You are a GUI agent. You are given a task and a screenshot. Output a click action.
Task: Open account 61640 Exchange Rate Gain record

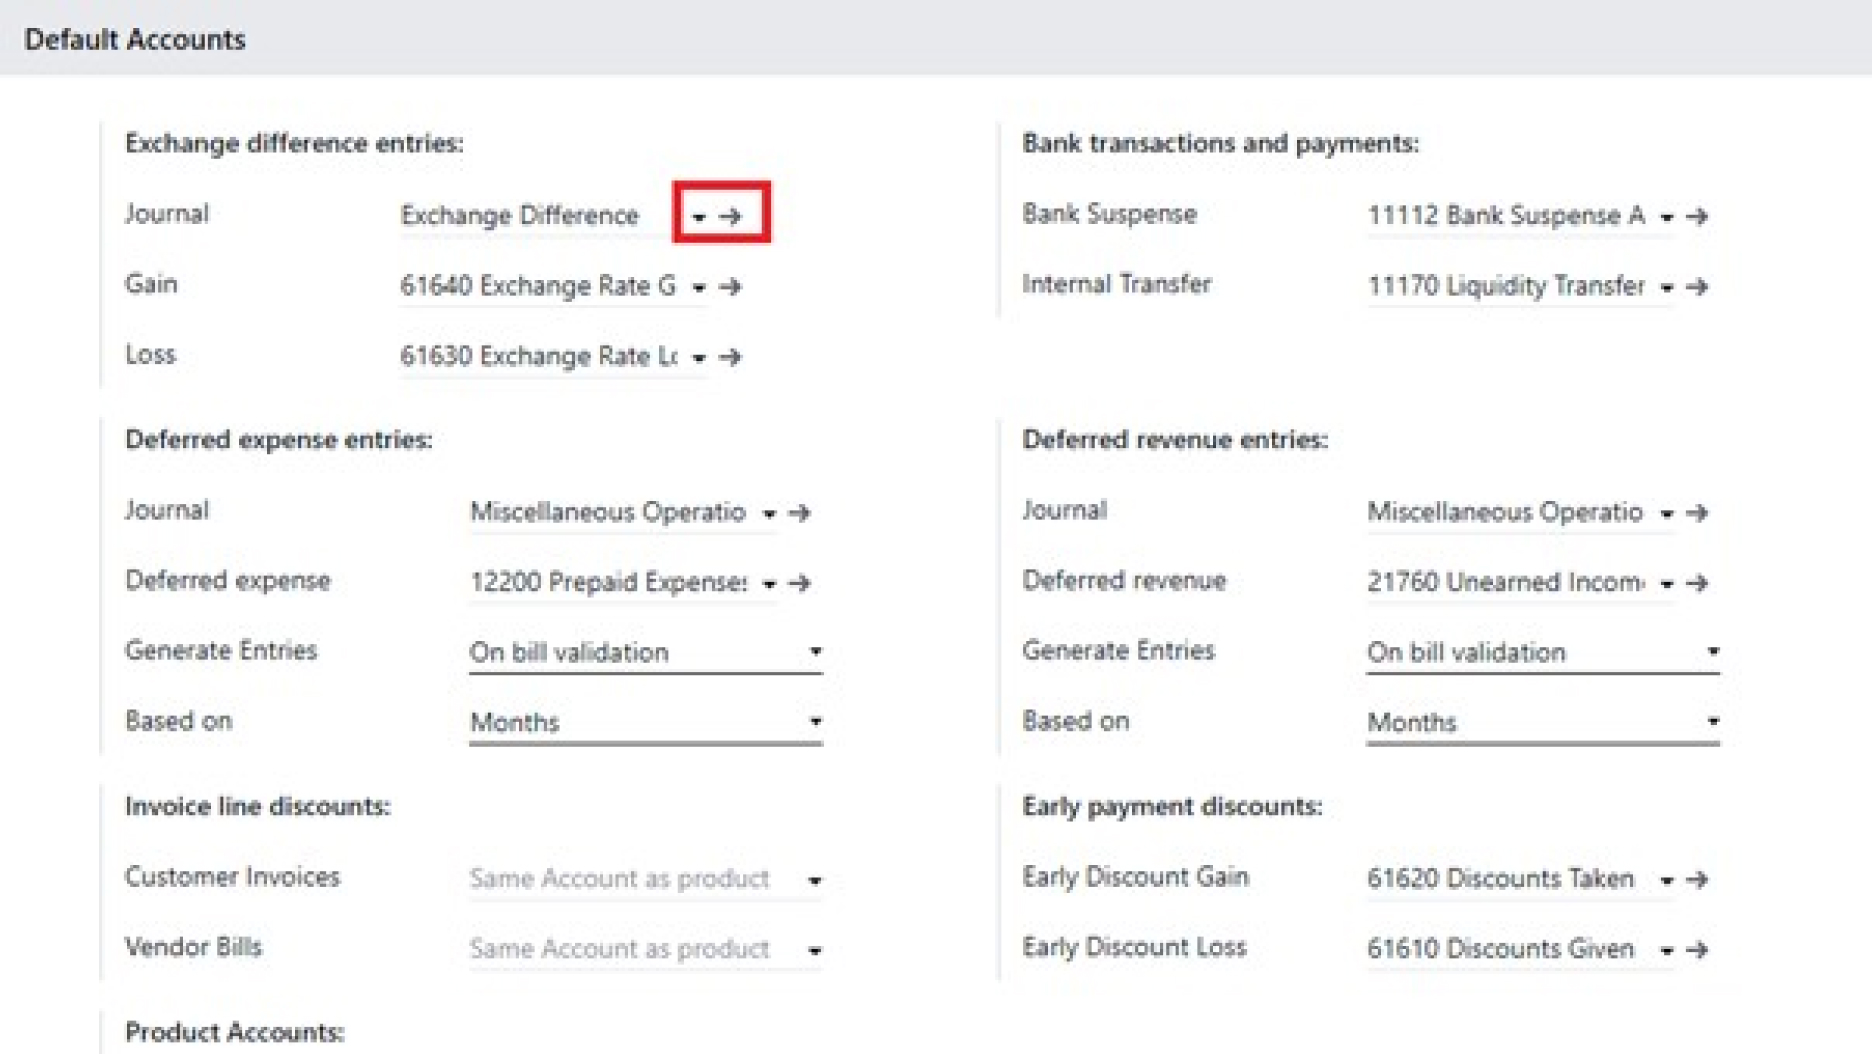pos(733,286)
